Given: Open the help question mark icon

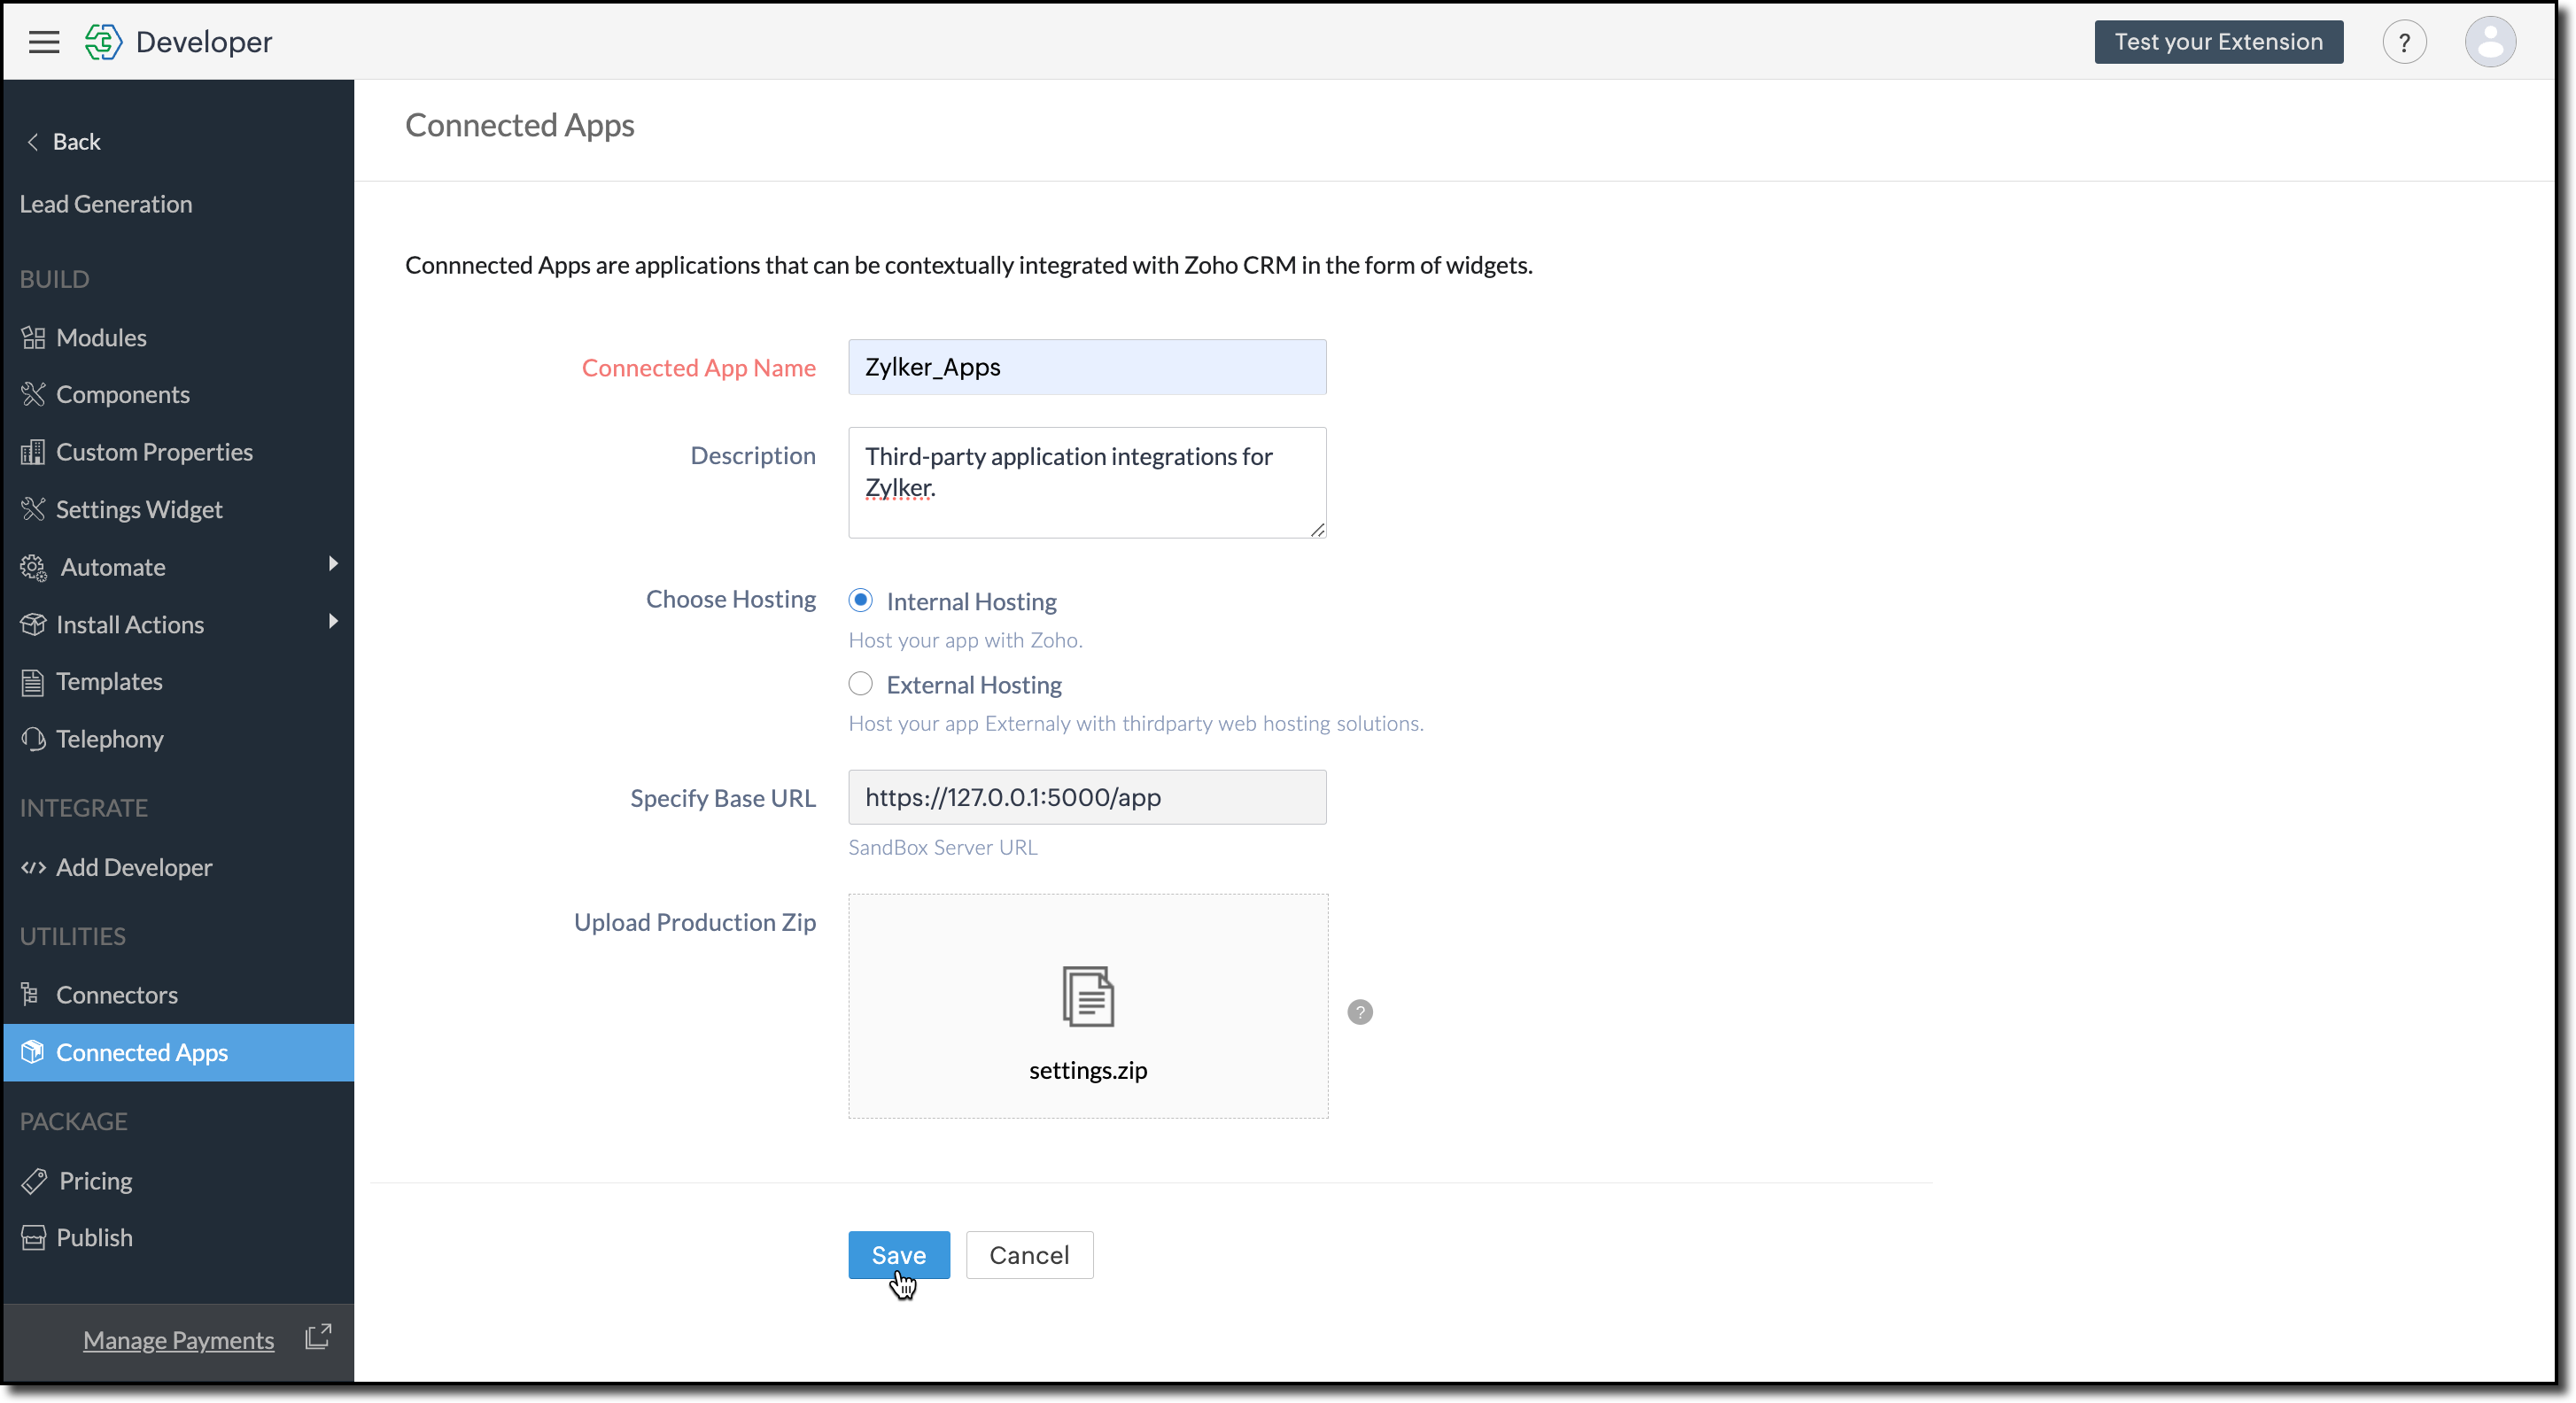Looking at the screenshot, I should [x=2403, y=42].
